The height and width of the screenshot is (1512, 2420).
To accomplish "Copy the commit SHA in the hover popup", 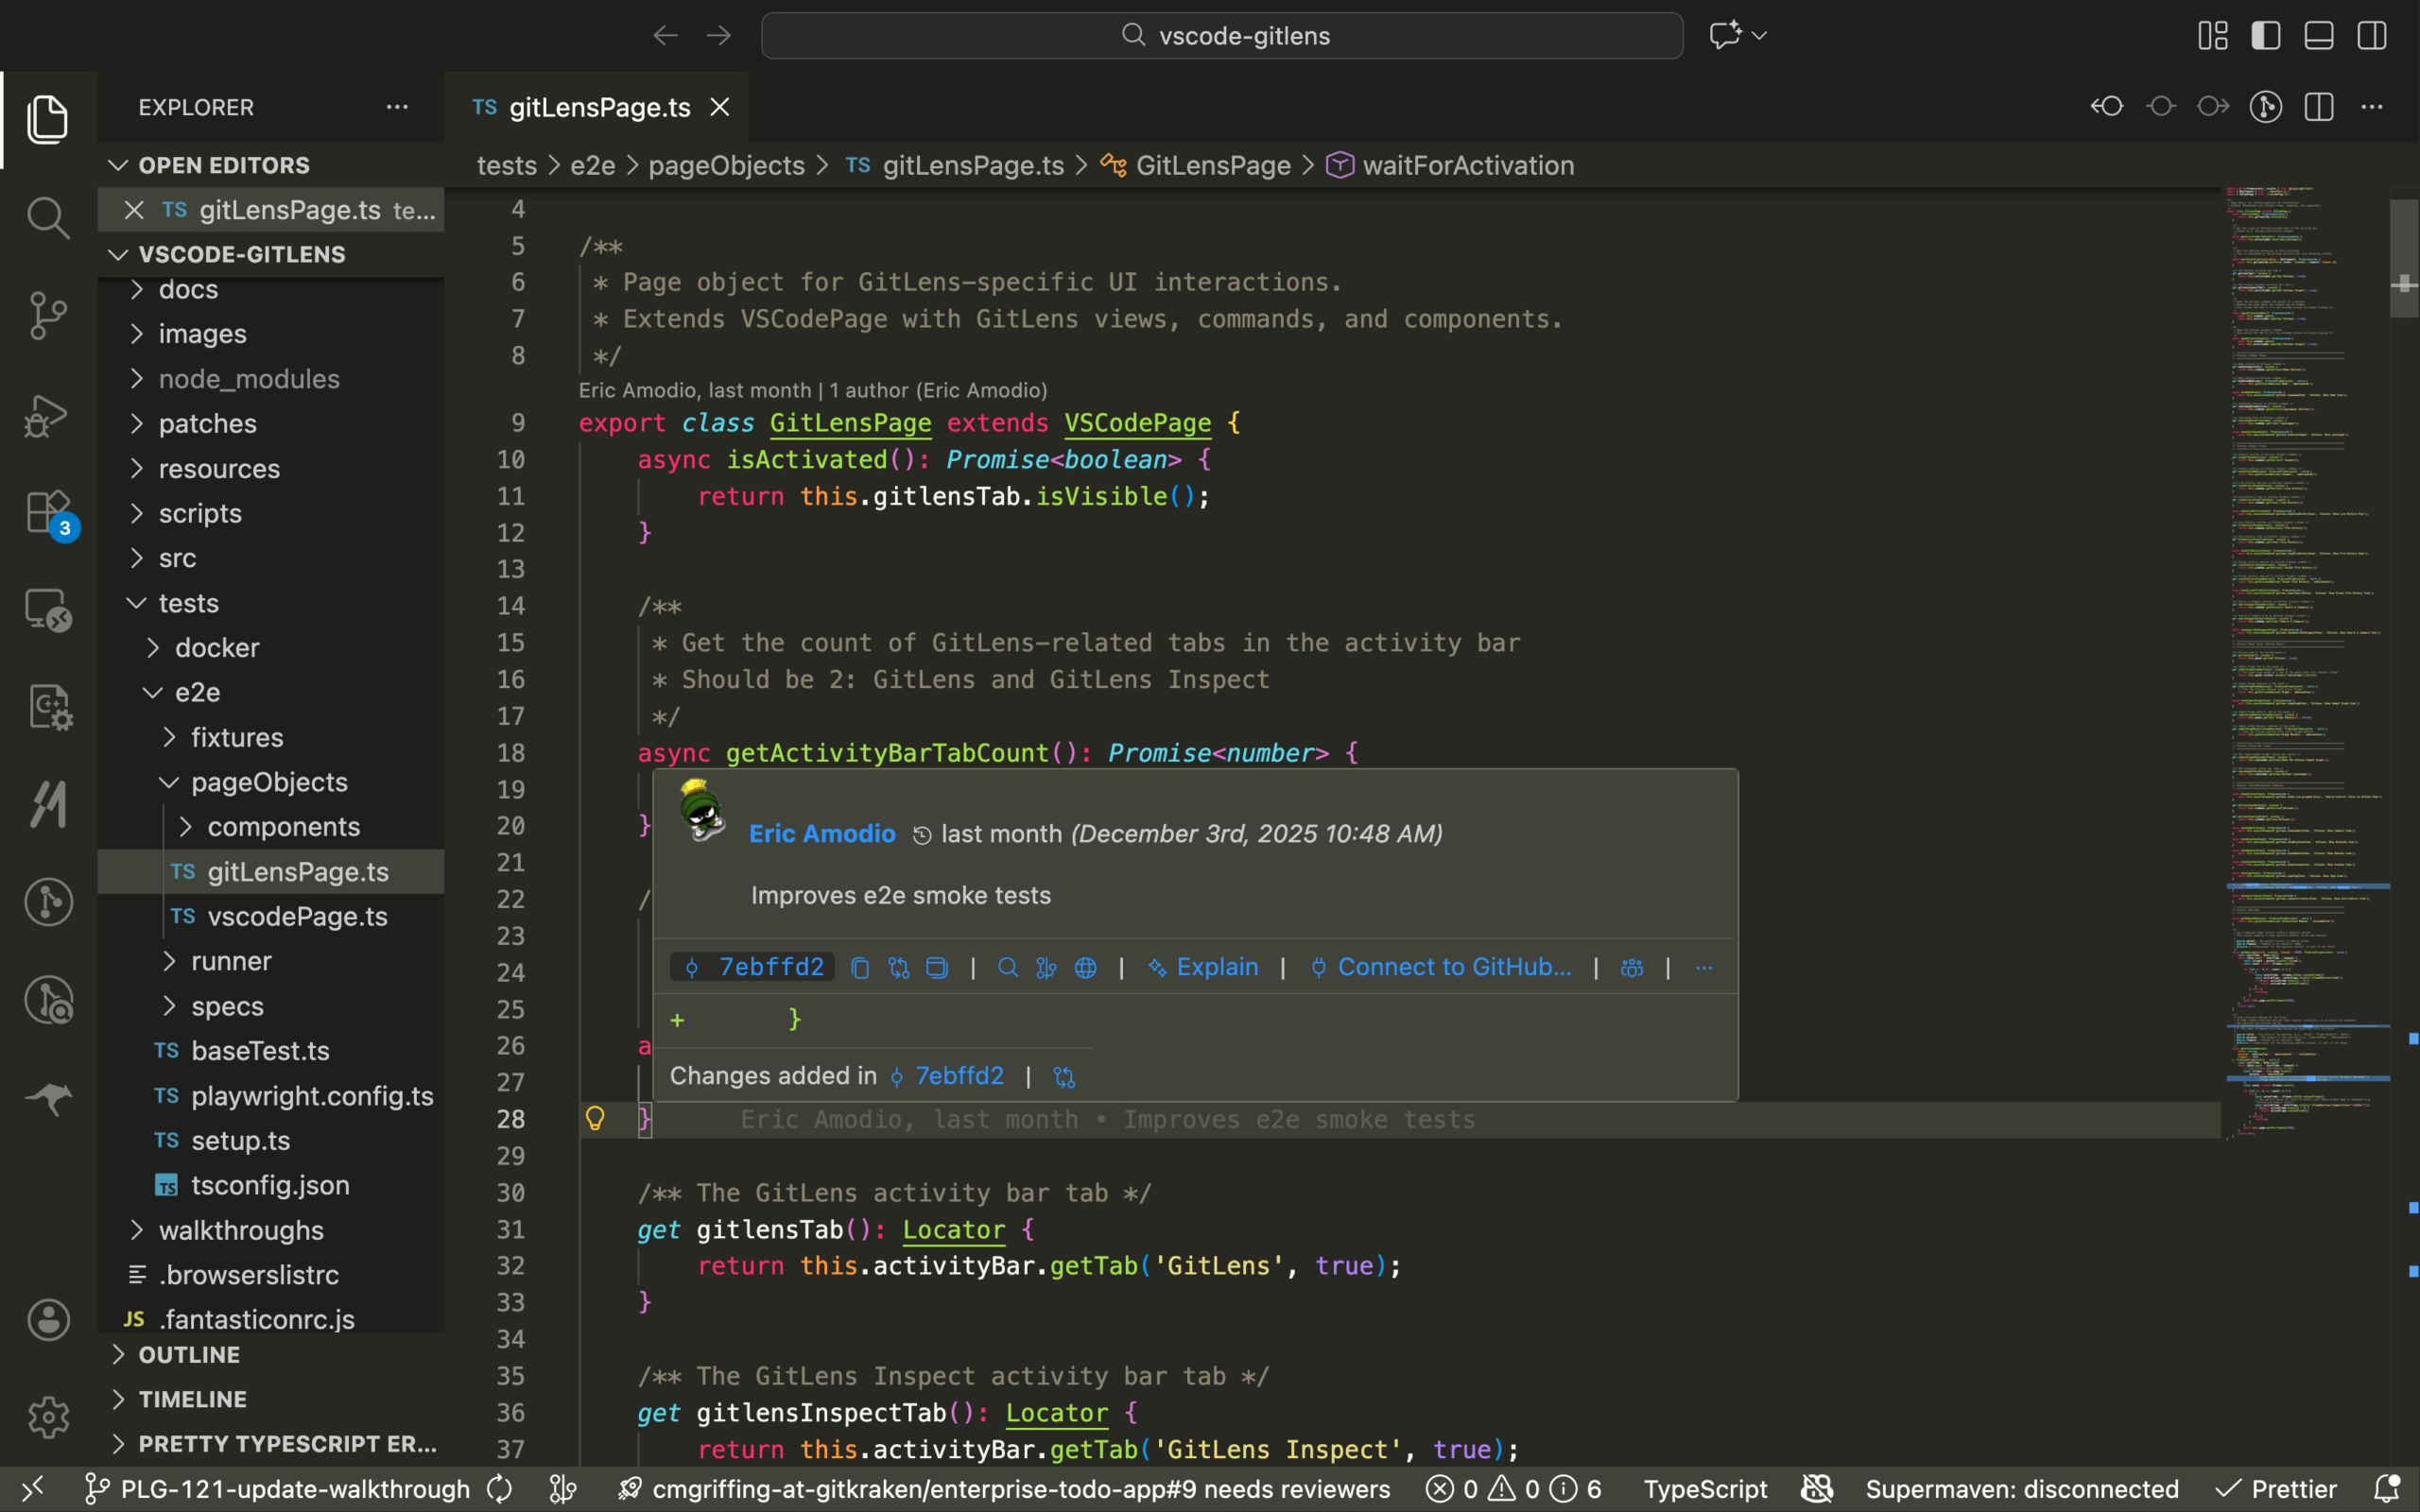I will 859,967.
